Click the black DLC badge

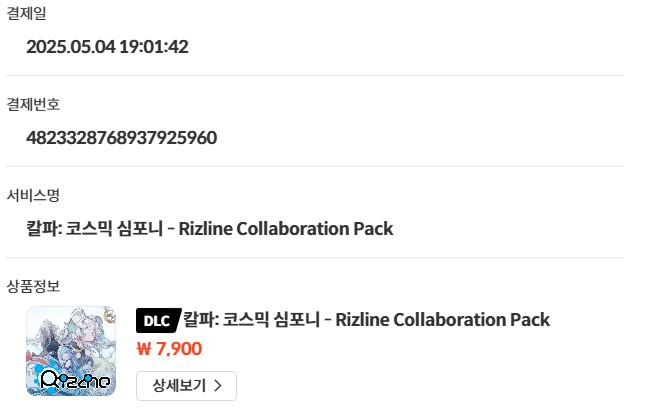coord(158,320)
